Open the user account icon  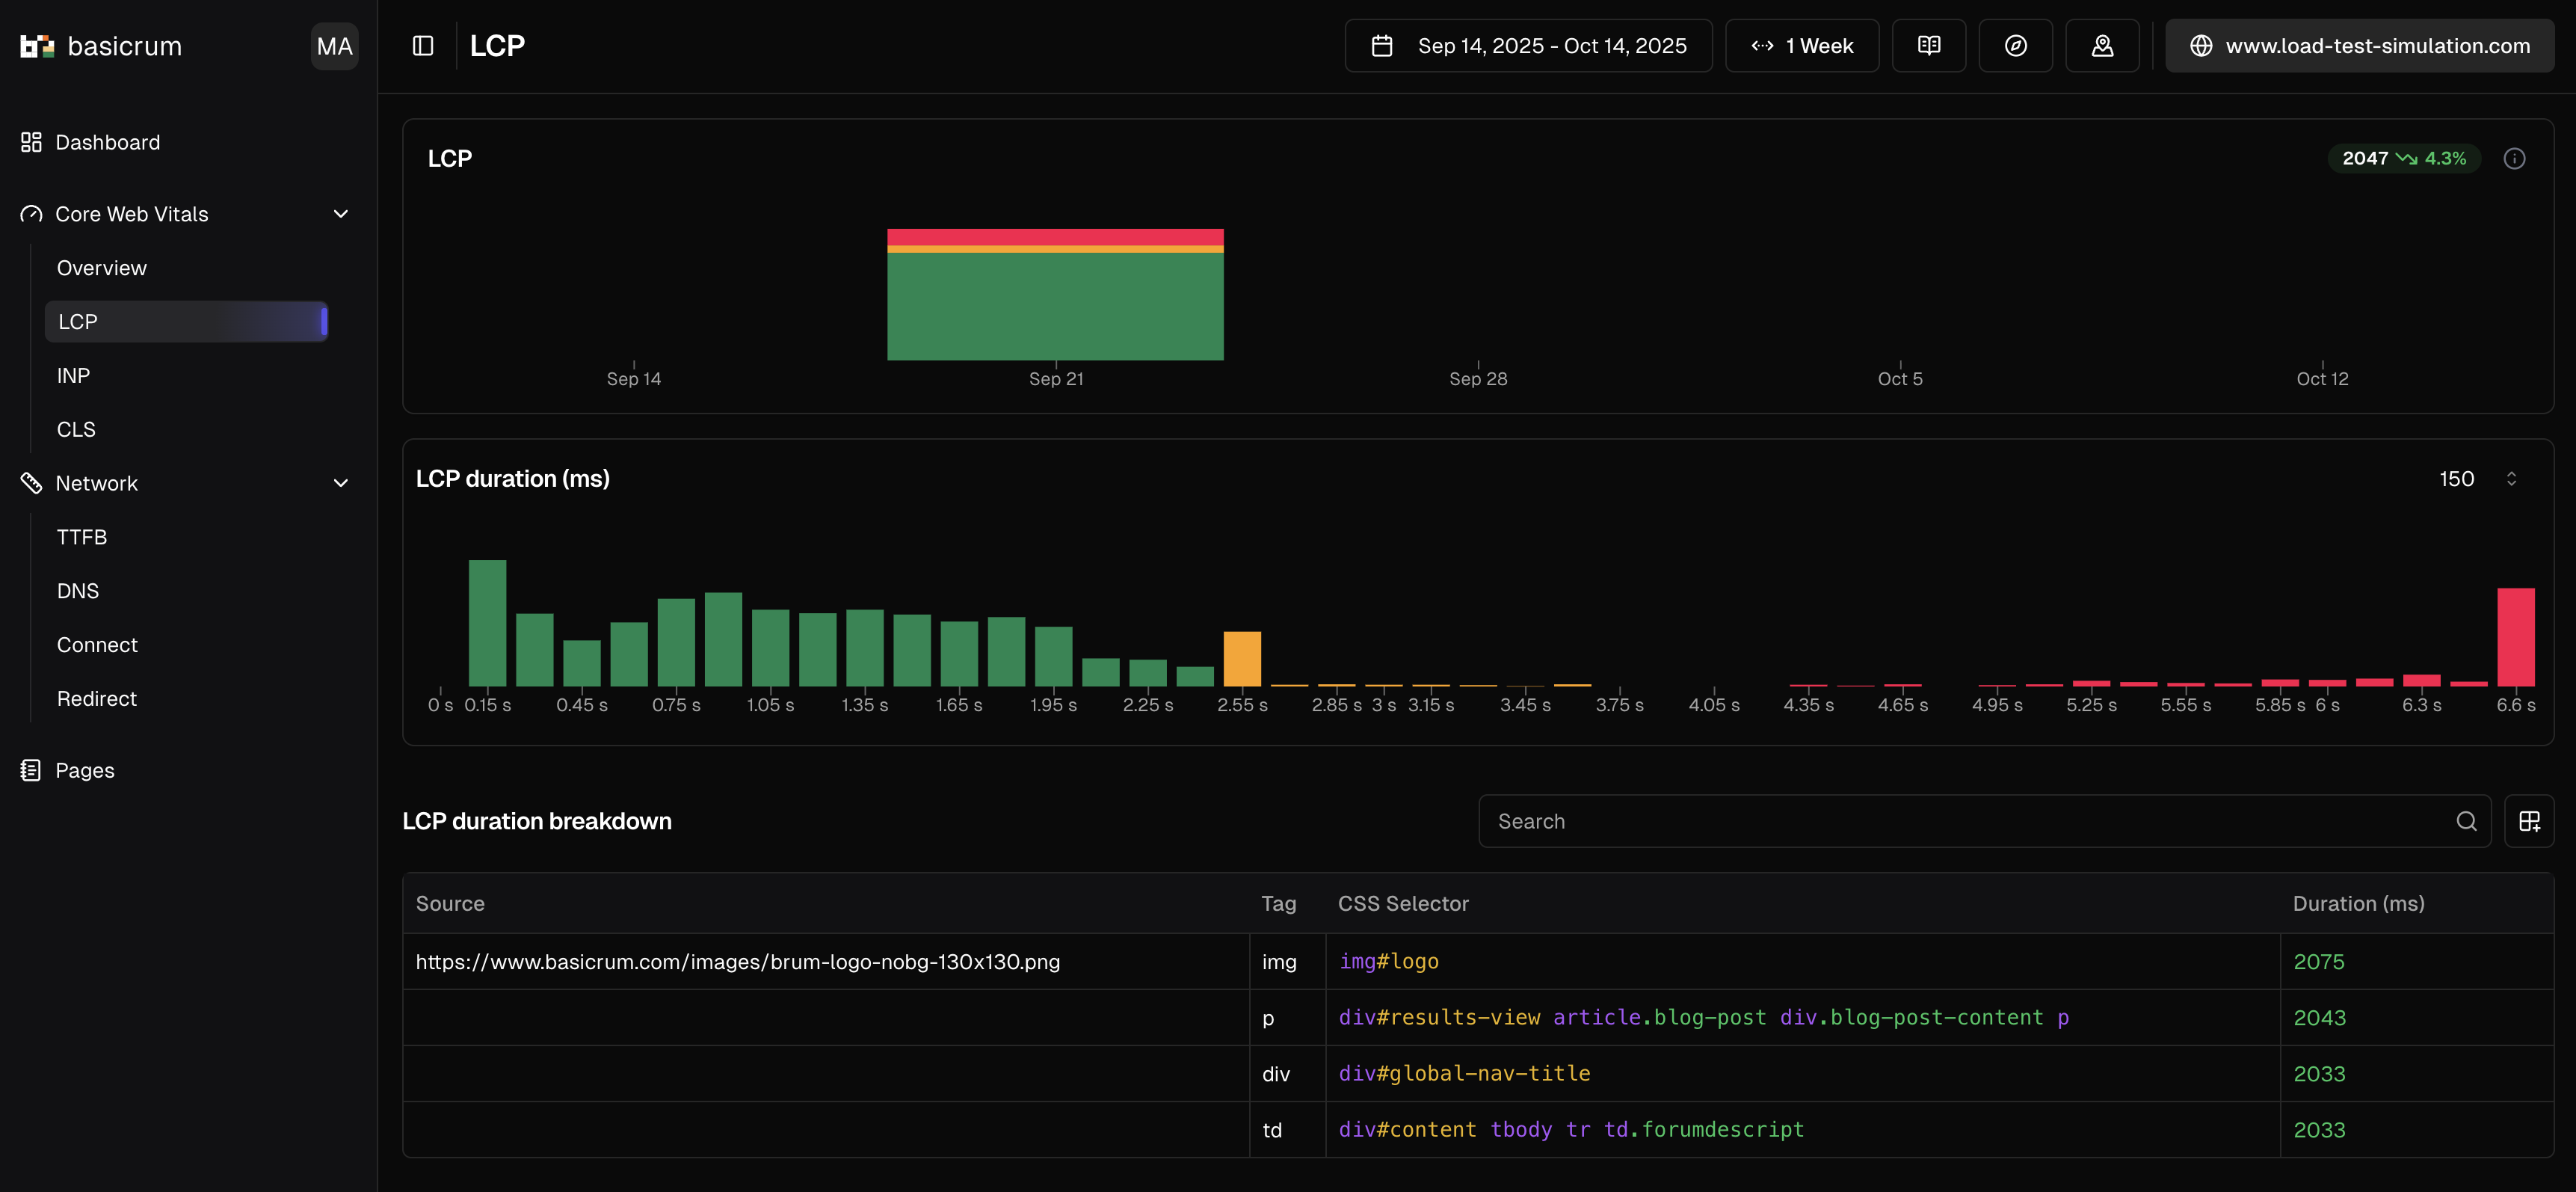click(x=2102, y=46)
